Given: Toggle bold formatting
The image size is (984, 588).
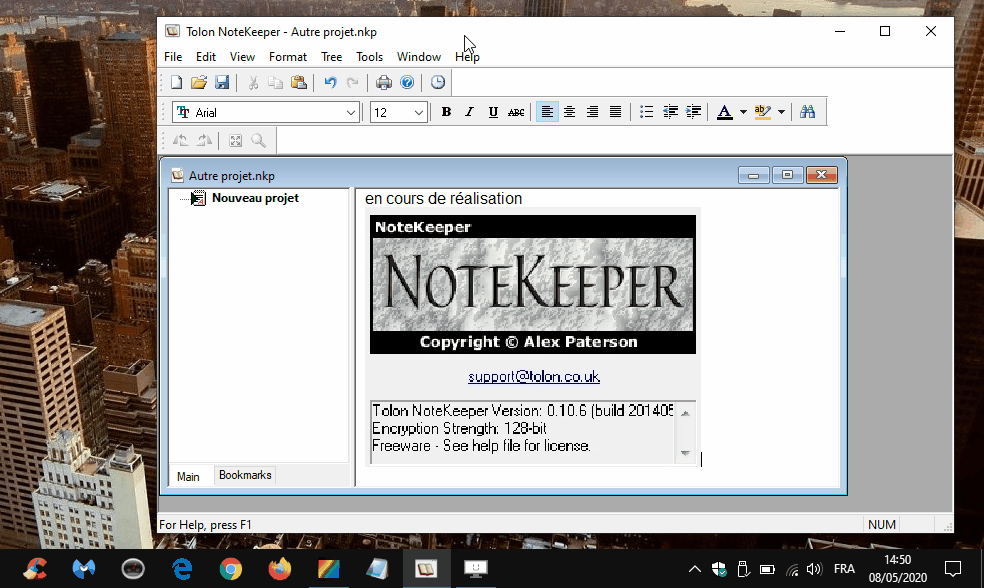Looking at the screenshot, I should click(x=446, y=112).
